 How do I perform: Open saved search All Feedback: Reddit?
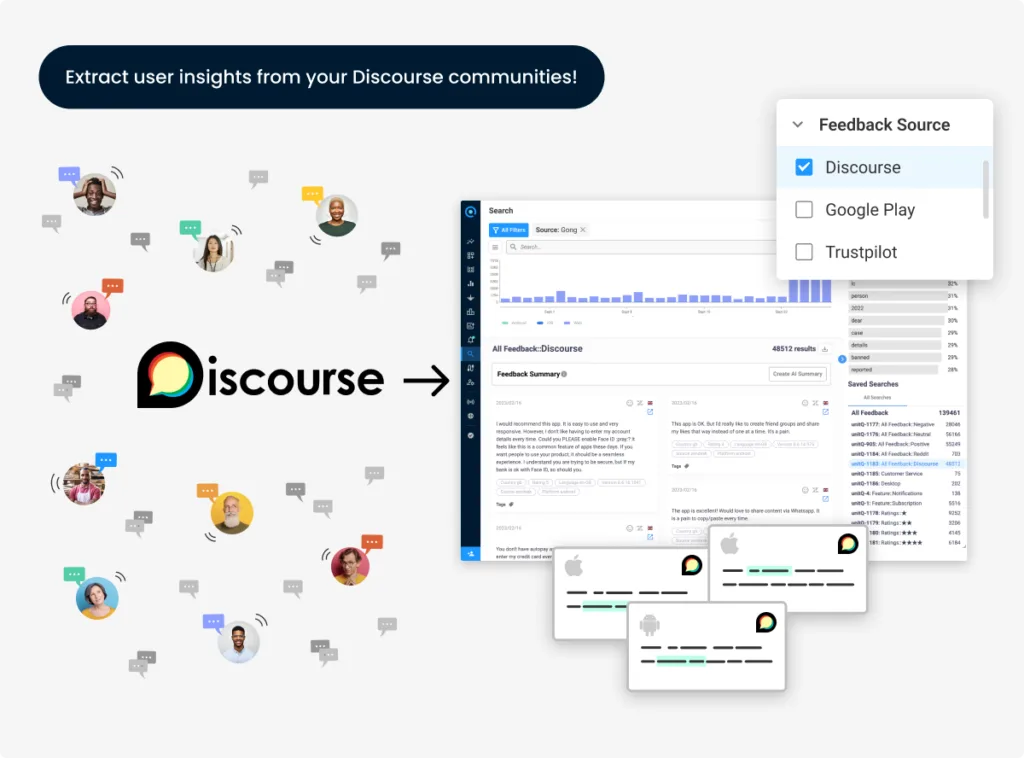(904, 454)
